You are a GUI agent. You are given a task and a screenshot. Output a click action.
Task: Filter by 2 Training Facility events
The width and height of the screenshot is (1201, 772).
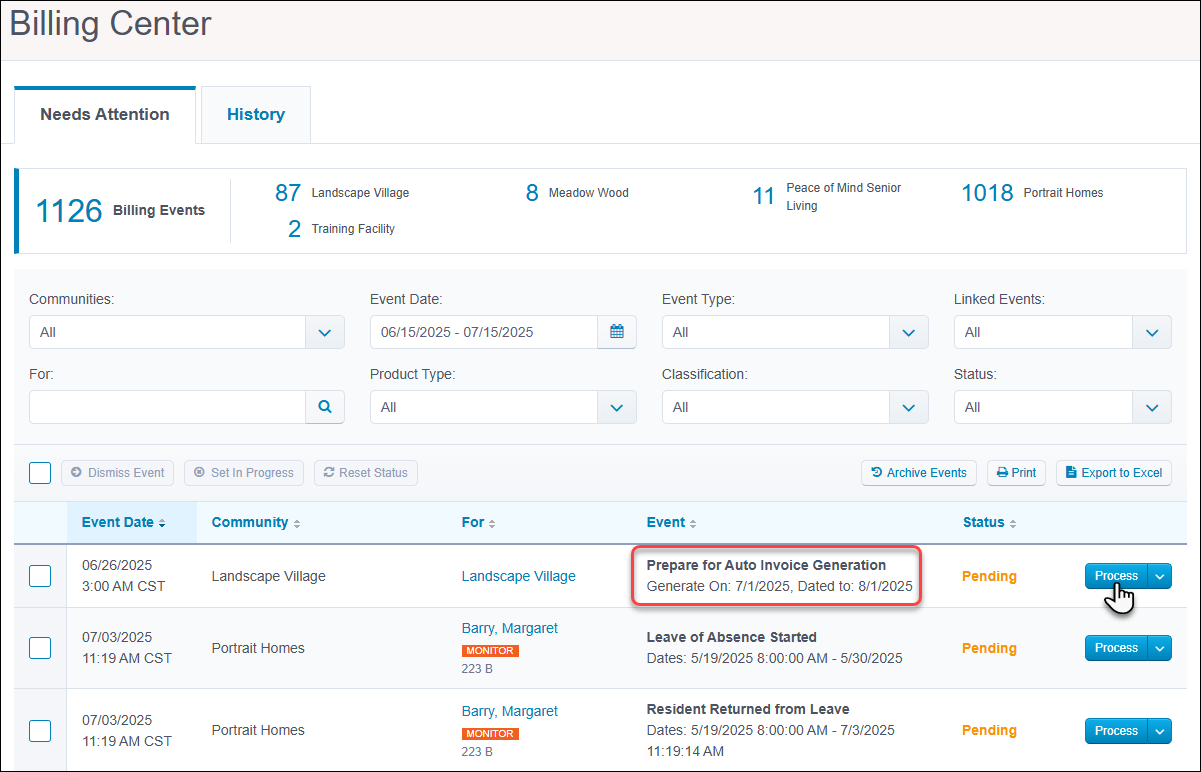coord(341,229)
